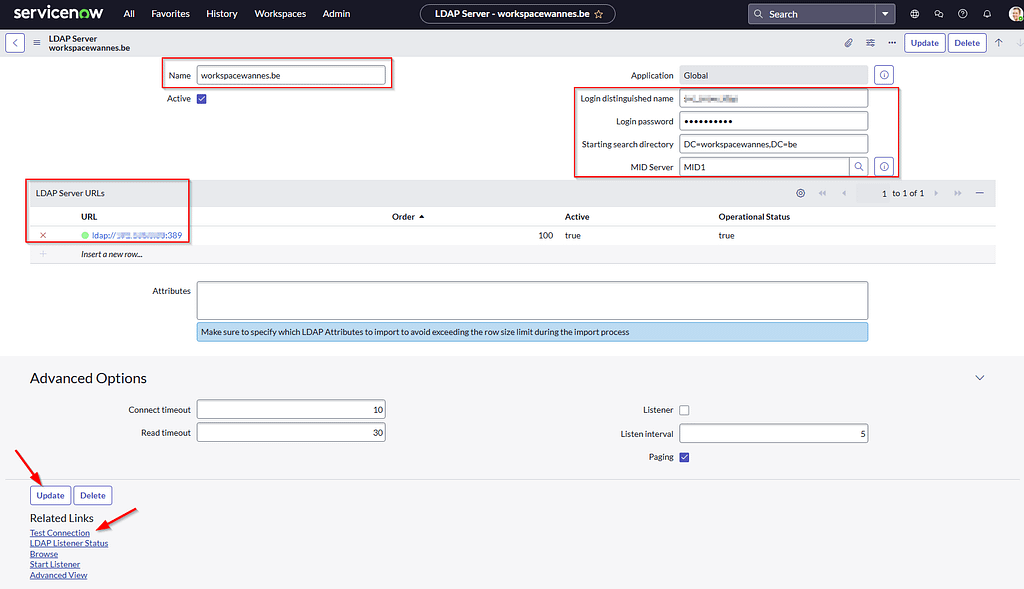Click the Attributes text area
The image size is (1024, 589).
point(532,300)
